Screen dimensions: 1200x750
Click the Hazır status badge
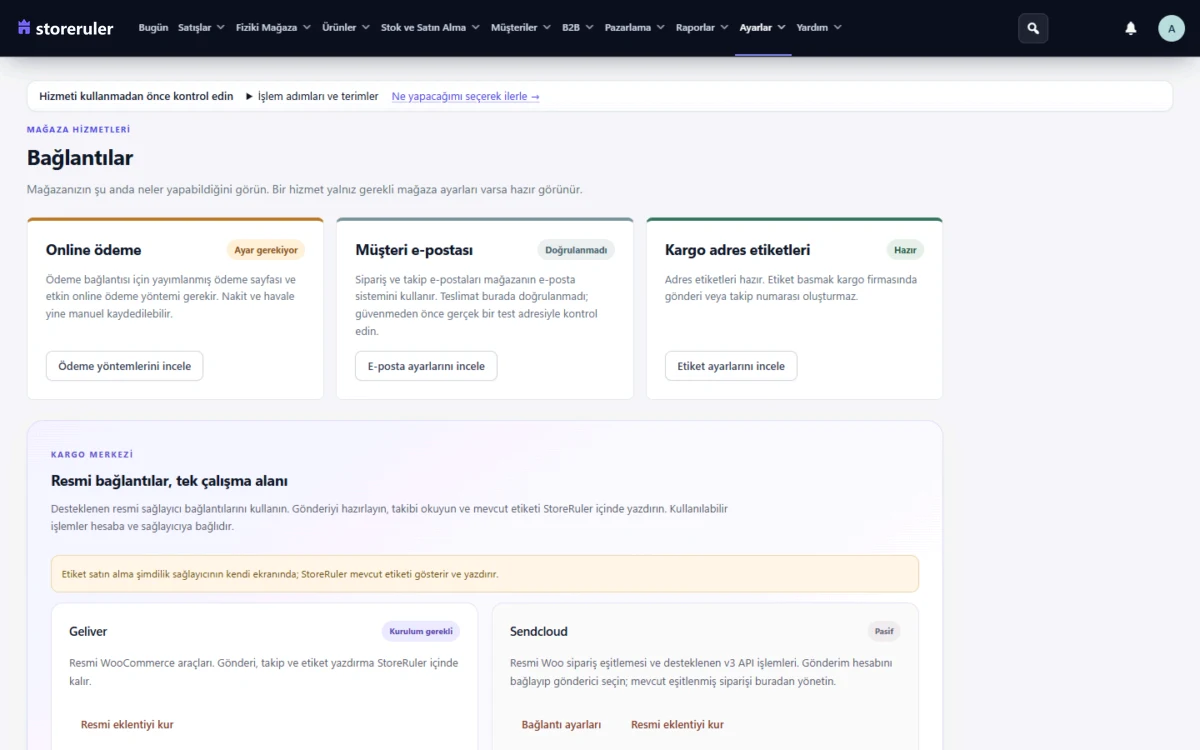[x=905, y=250]
